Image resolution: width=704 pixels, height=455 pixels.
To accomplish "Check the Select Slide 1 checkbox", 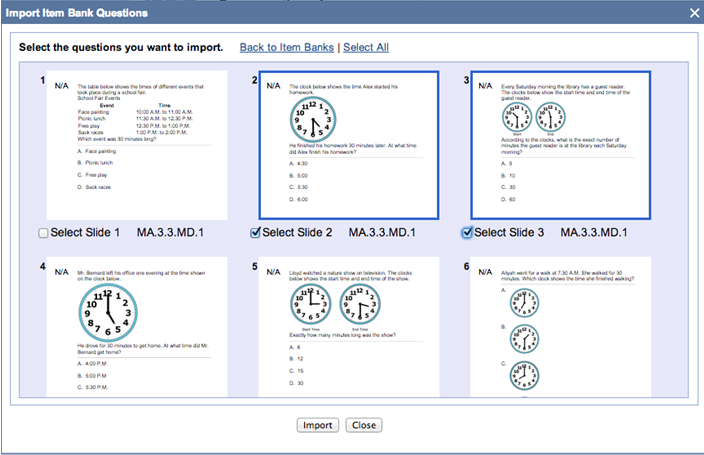I will [42, 233].
